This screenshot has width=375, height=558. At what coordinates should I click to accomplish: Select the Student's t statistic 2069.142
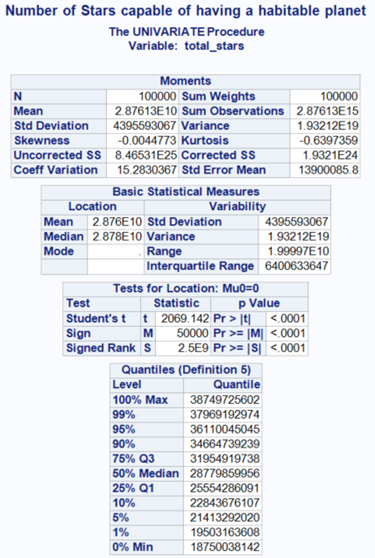[183, 319]
